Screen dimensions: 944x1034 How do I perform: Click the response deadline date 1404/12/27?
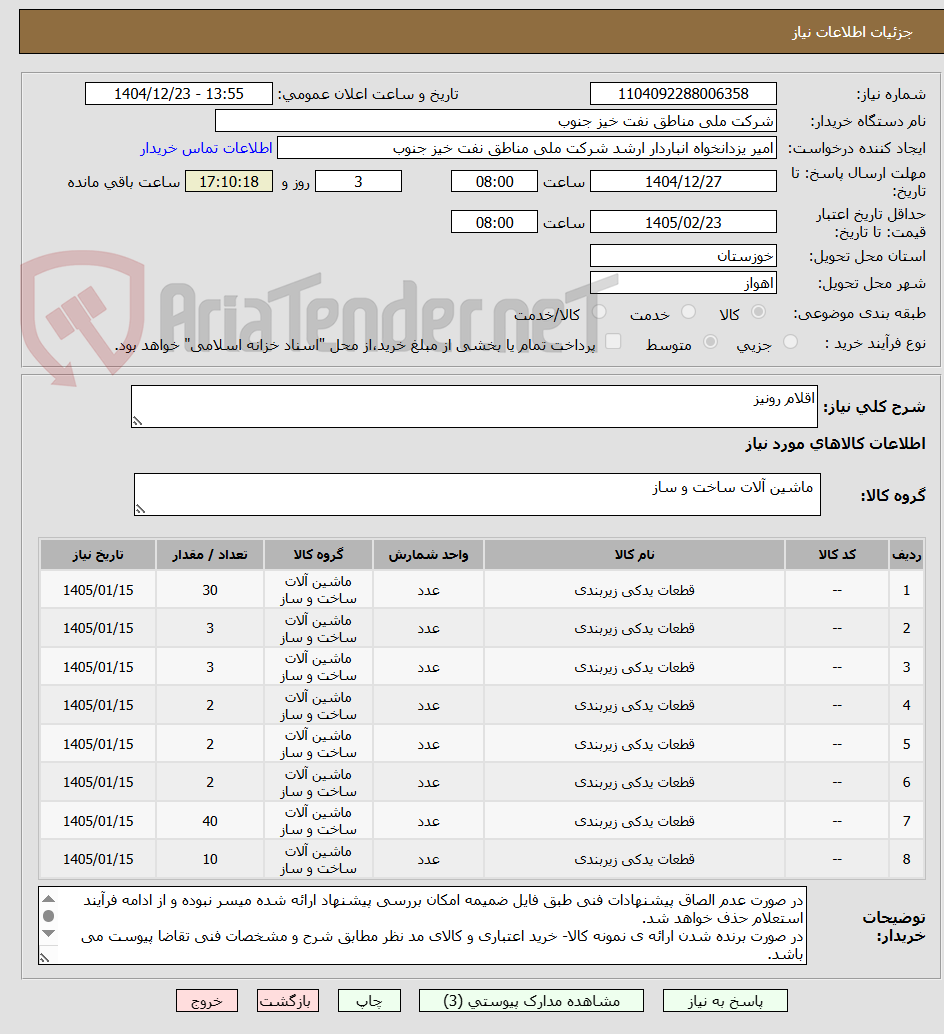tap(683, 181)
